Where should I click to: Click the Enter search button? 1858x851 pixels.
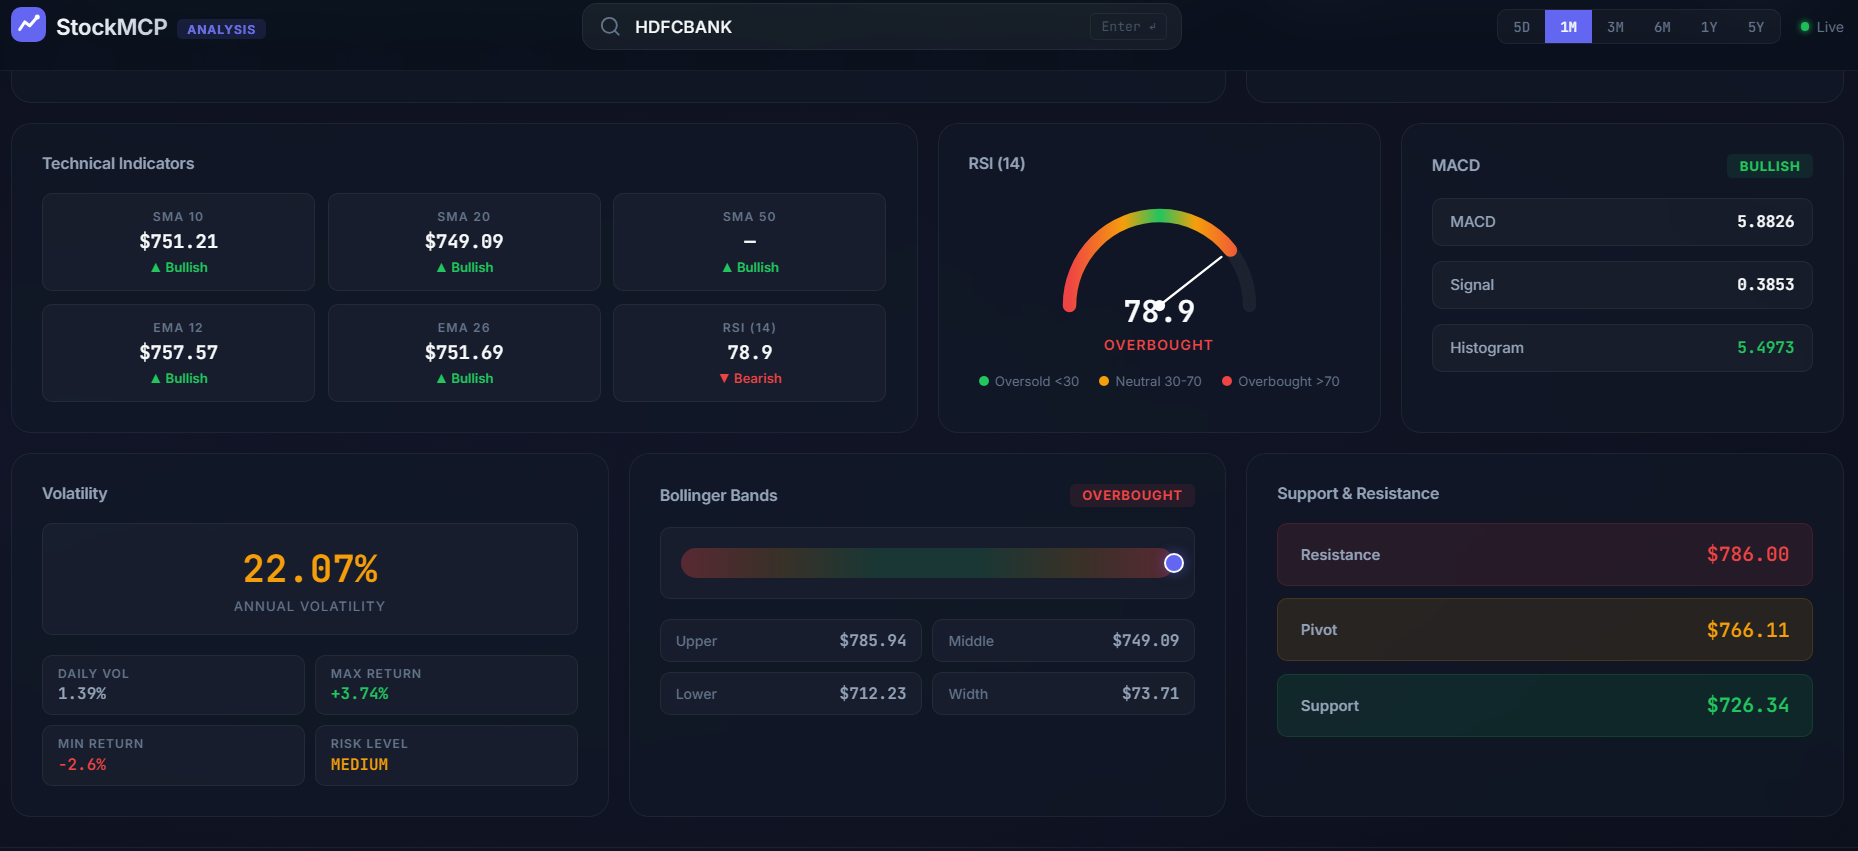click(1128, 27)
